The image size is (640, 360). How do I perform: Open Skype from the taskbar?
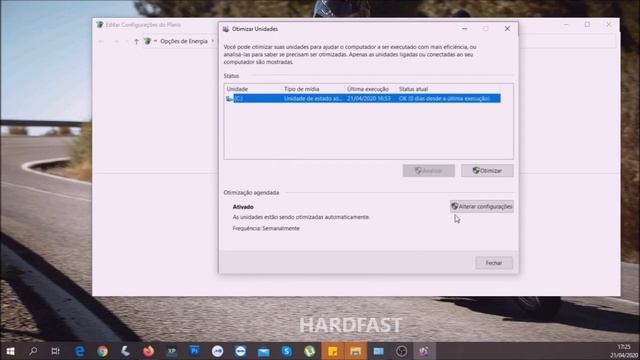287,351
